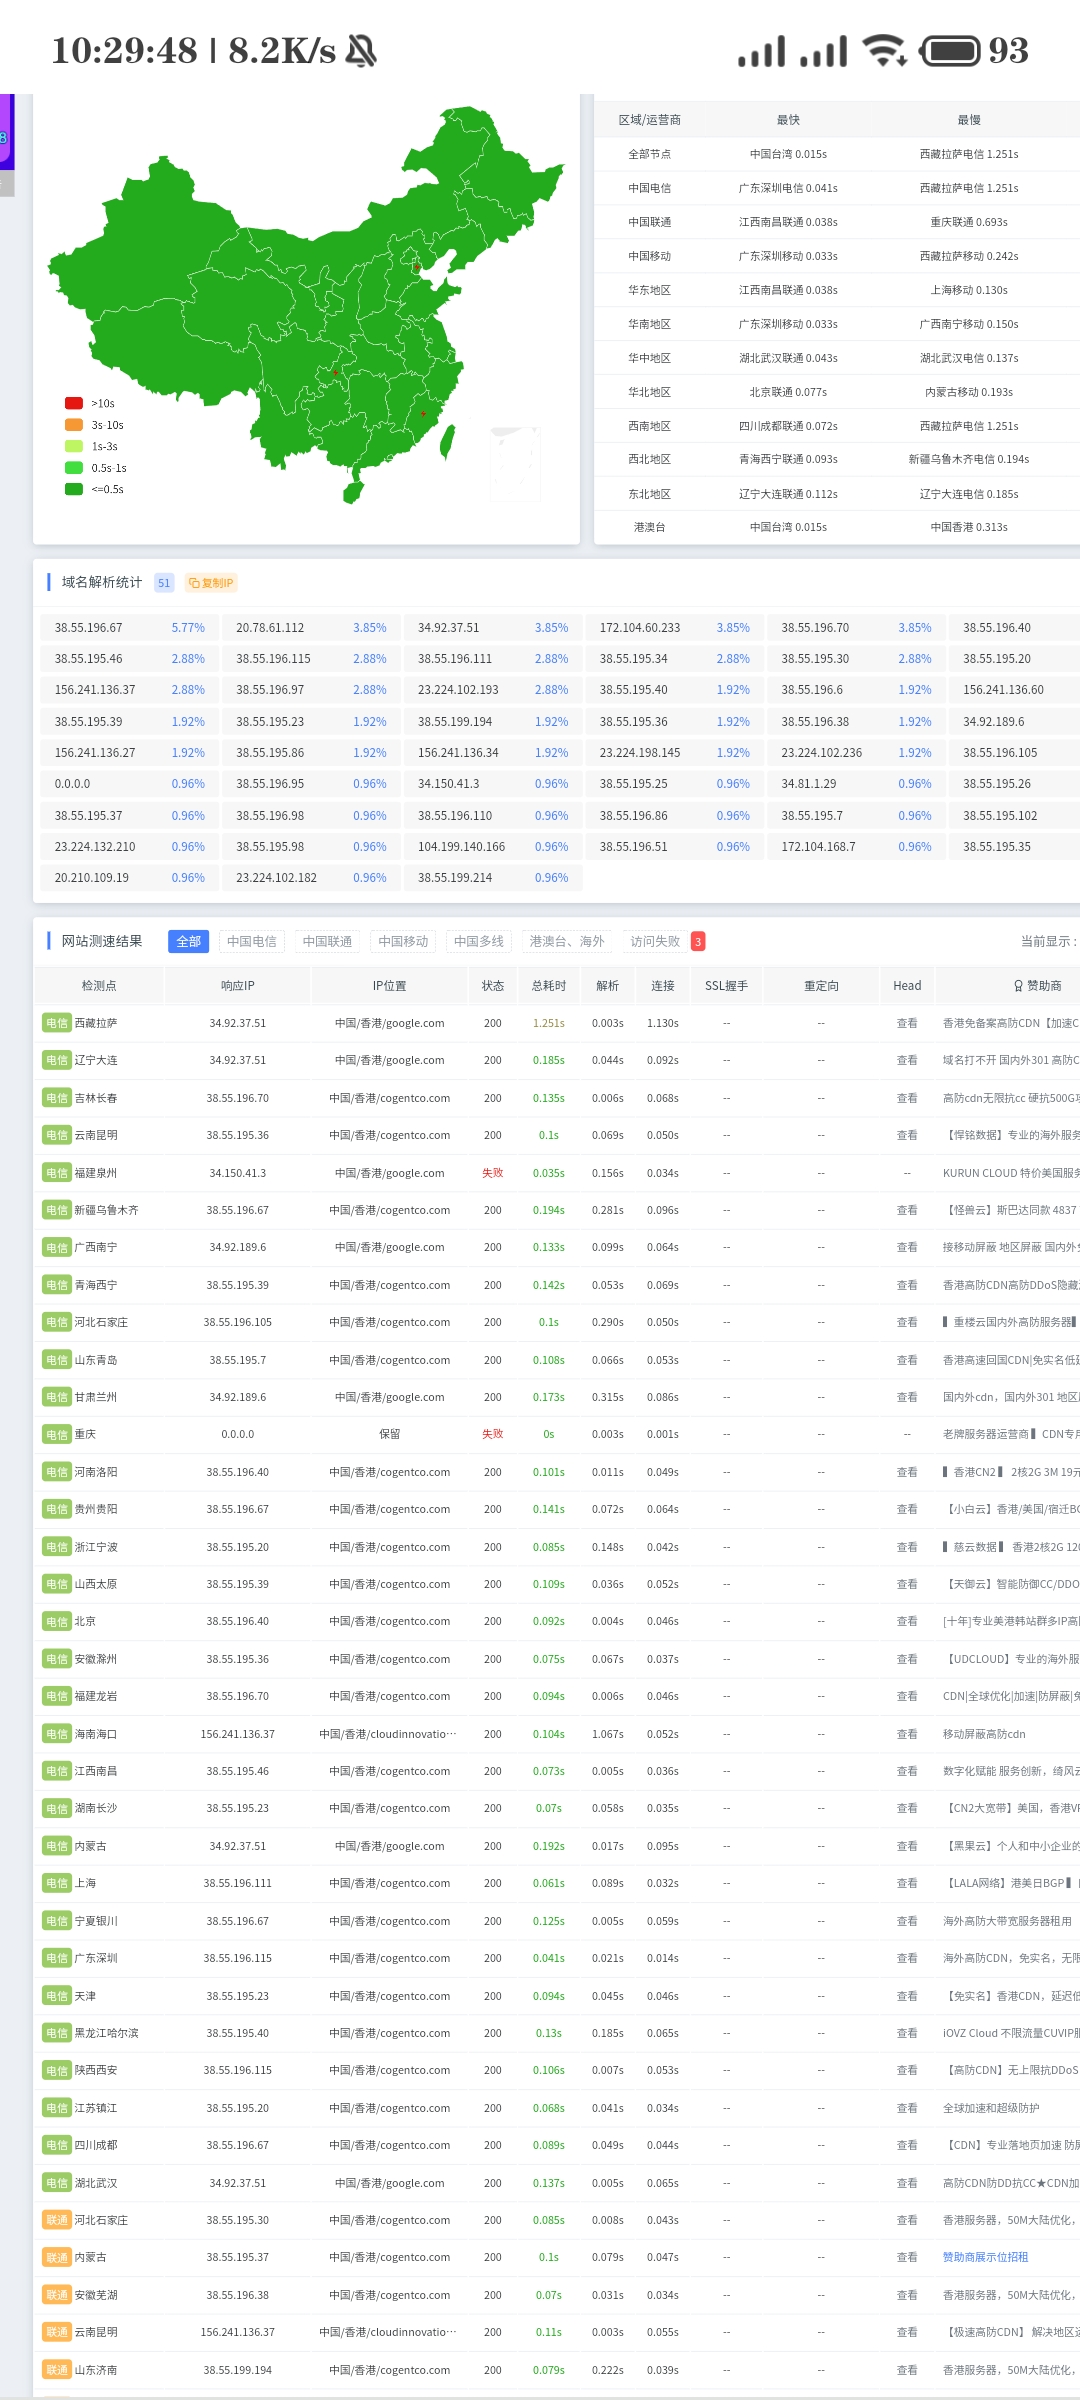Click the 当前显示 selector at right
The height and width of the screenshot is (2400, 1080).
coord(1048,941)
